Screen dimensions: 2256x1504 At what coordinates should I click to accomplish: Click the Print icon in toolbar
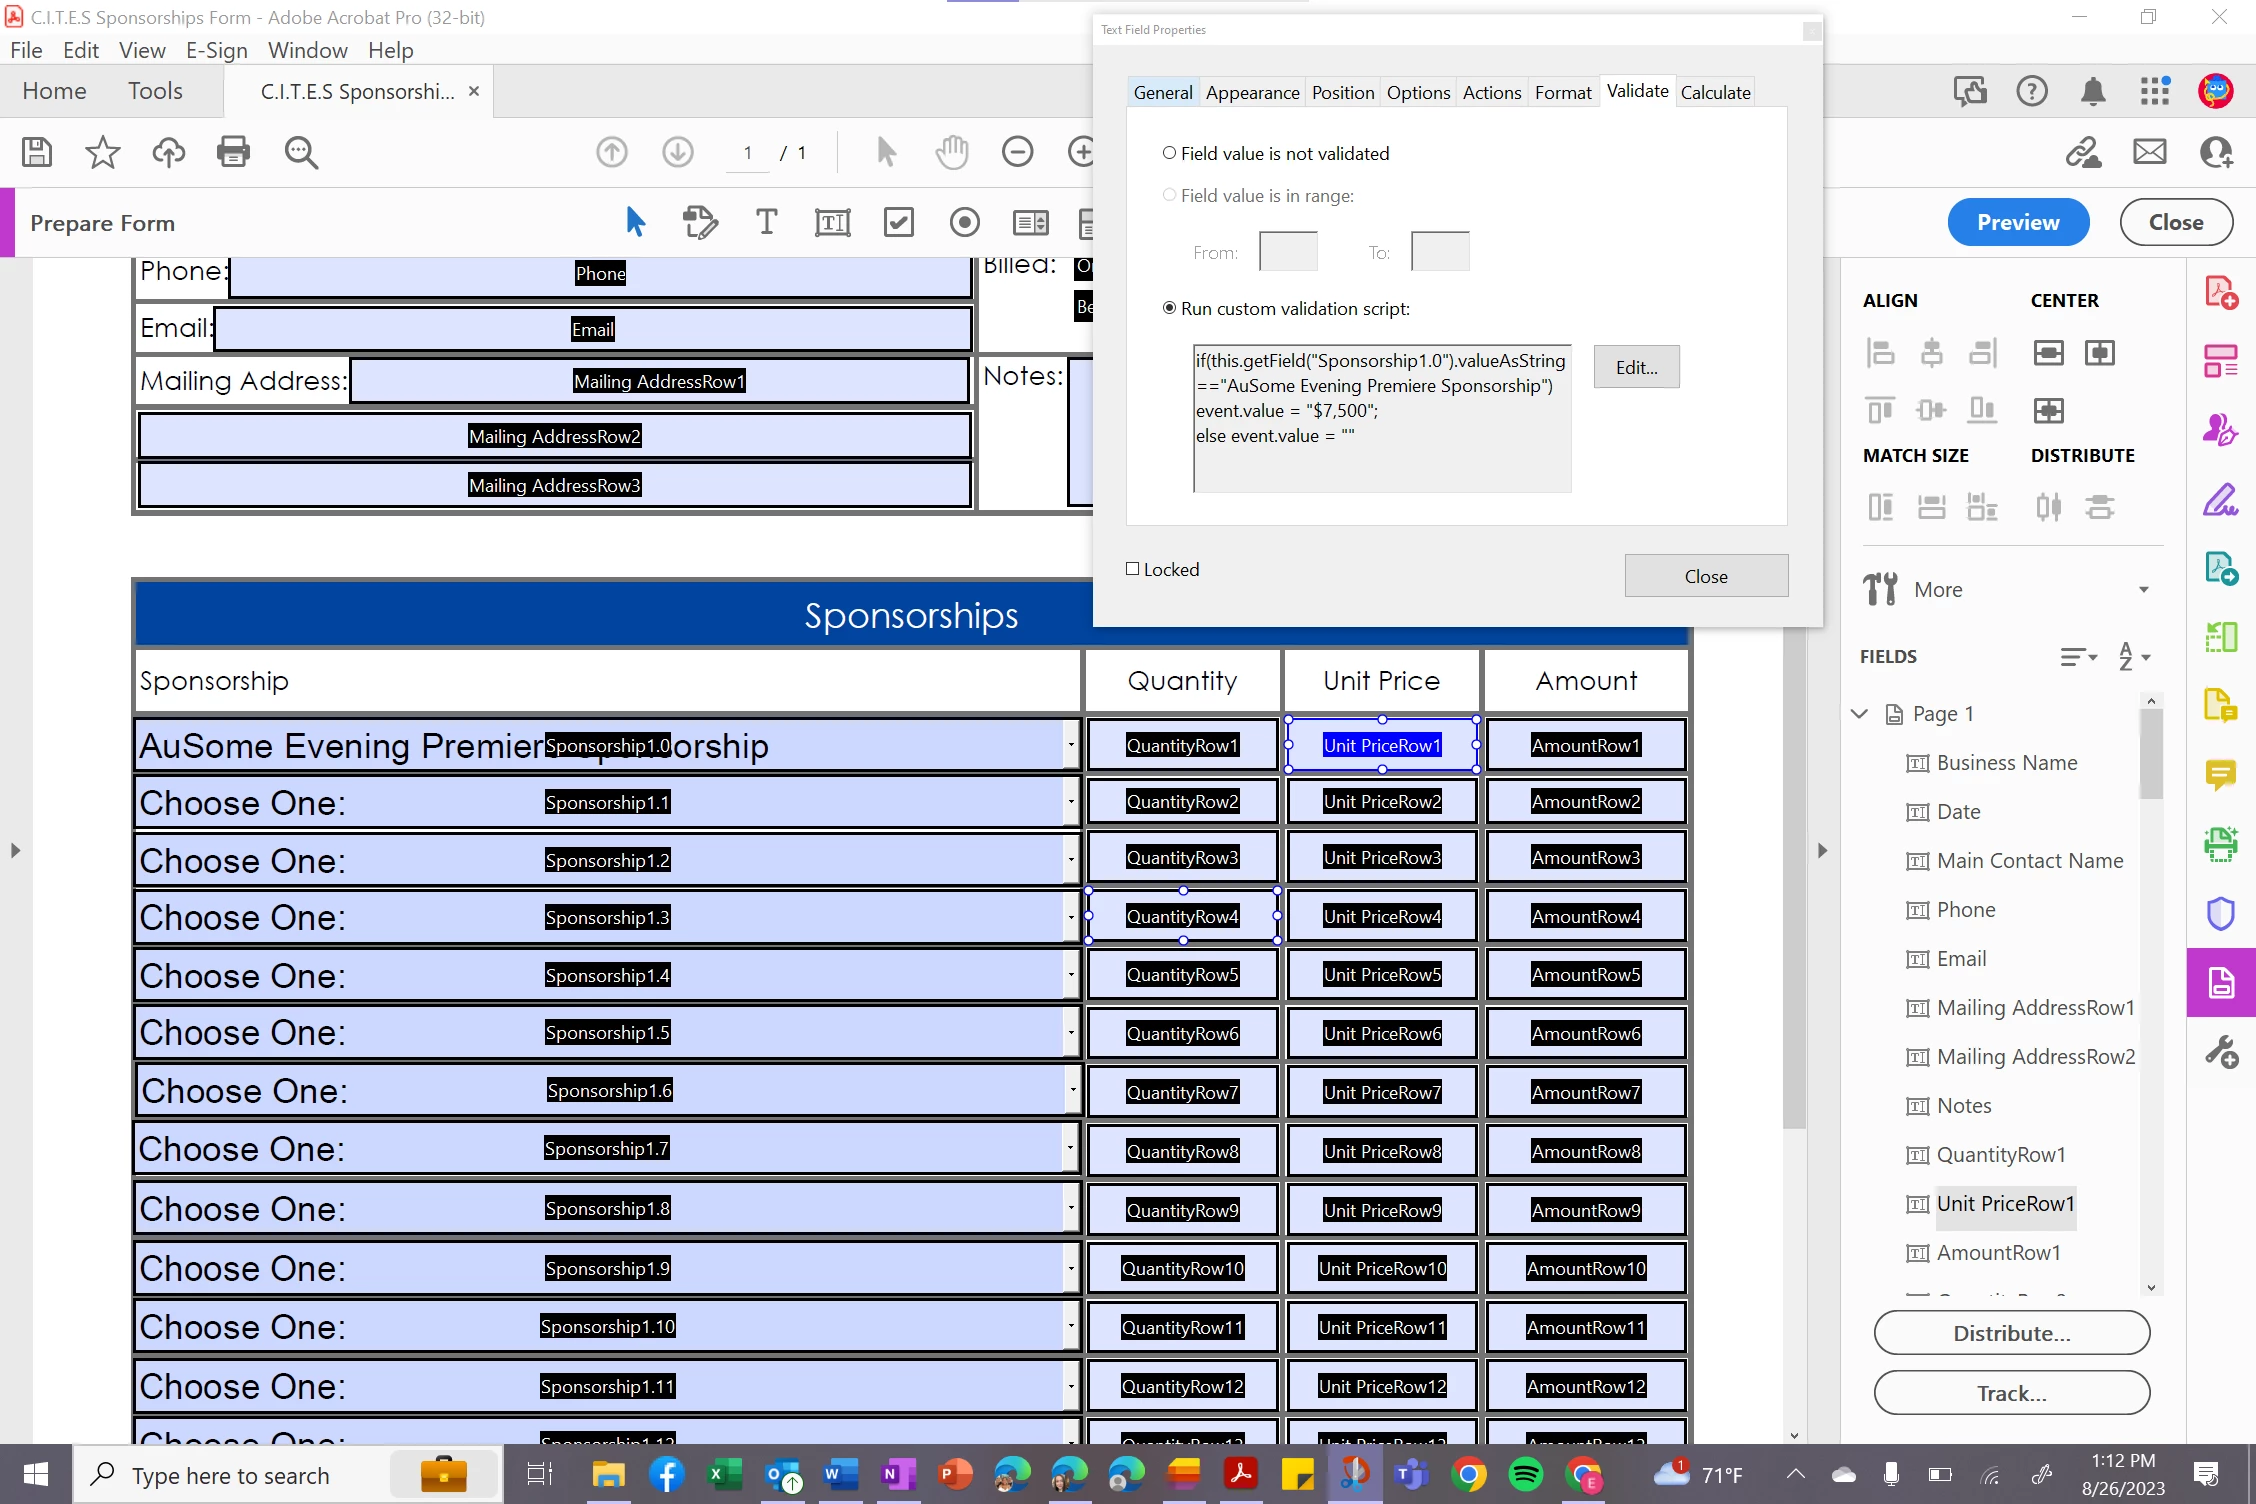(x=233, y=152)
